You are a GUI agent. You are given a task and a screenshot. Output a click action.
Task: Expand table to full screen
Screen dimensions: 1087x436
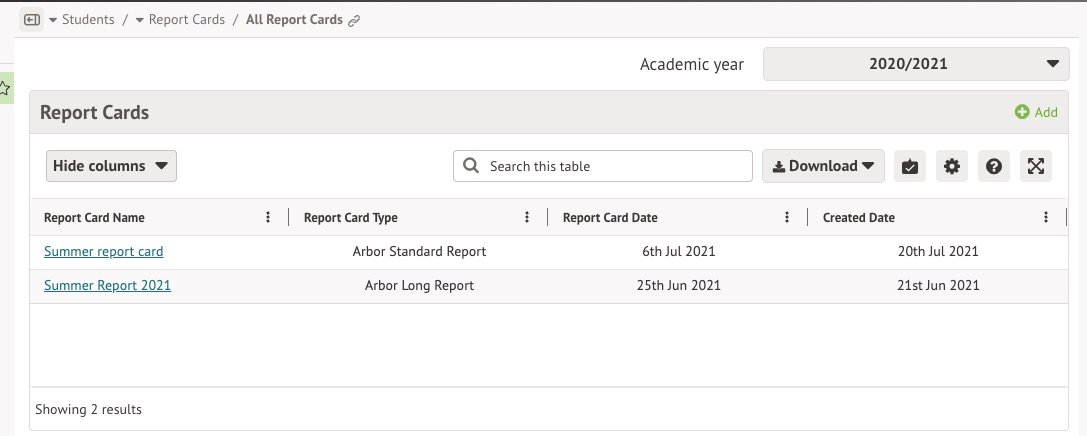tap(1036, 167)
